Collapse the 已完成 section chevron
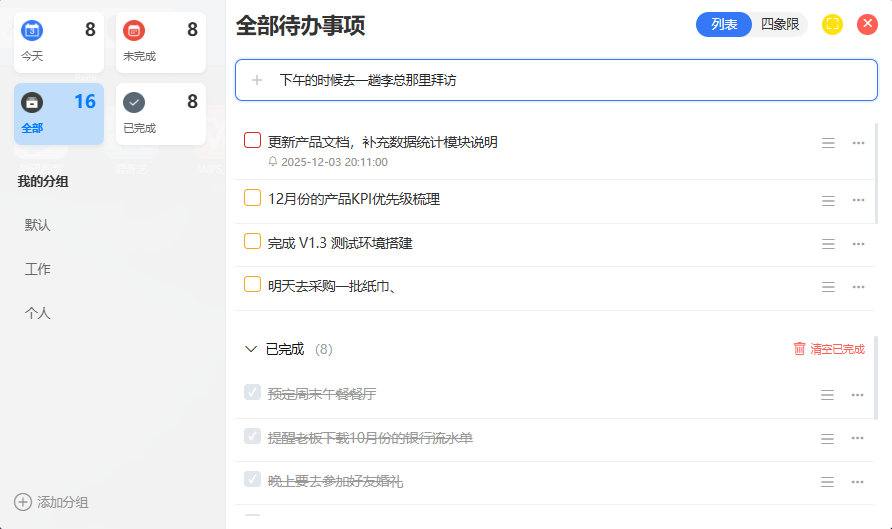Viewport: 892px width, 529px height. [250, 349]
